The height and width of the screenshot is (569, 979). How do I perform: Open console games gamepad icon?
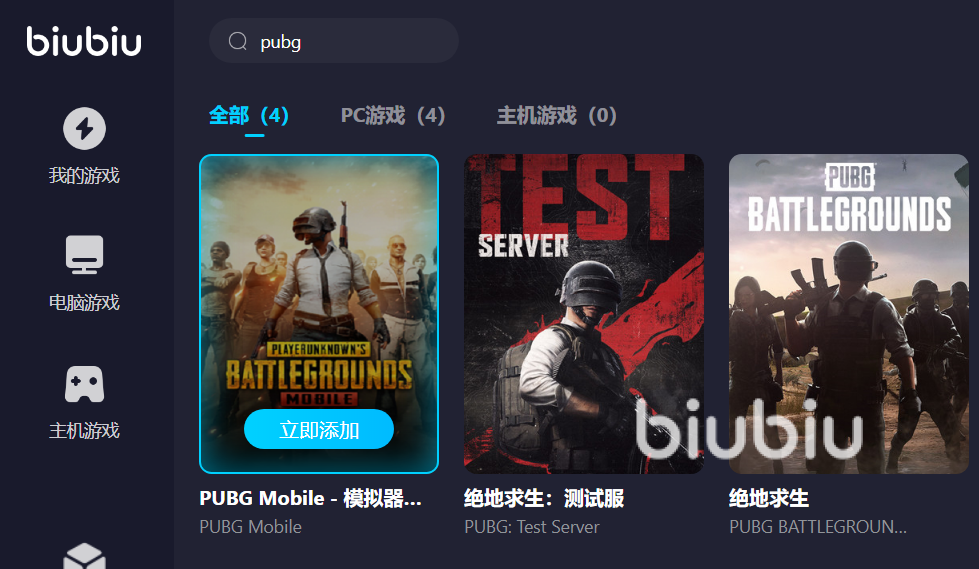(x=84, y=384)
